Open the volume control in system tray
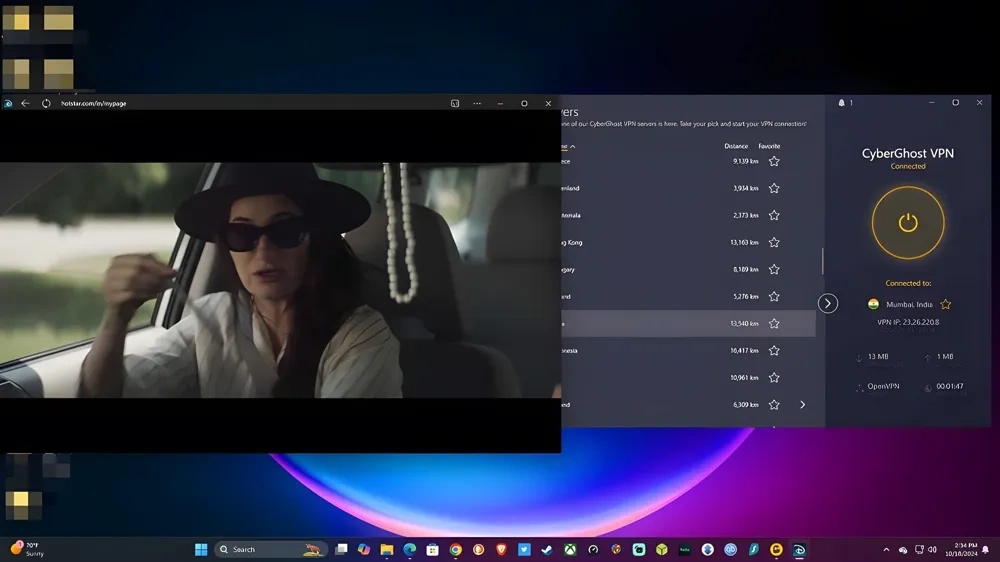This screenshot has height=562, width=1000. tap(932, 549)
